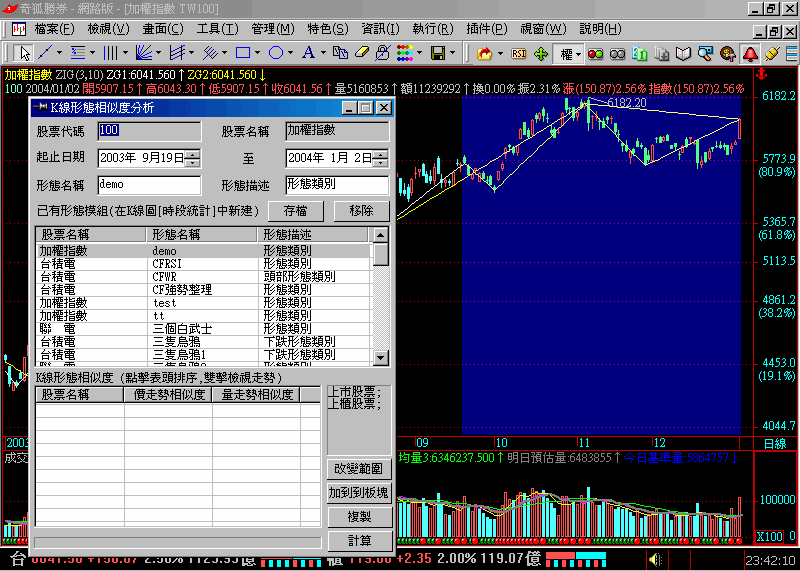
Task: Select the text annotation tool
Action: (308, 53)
